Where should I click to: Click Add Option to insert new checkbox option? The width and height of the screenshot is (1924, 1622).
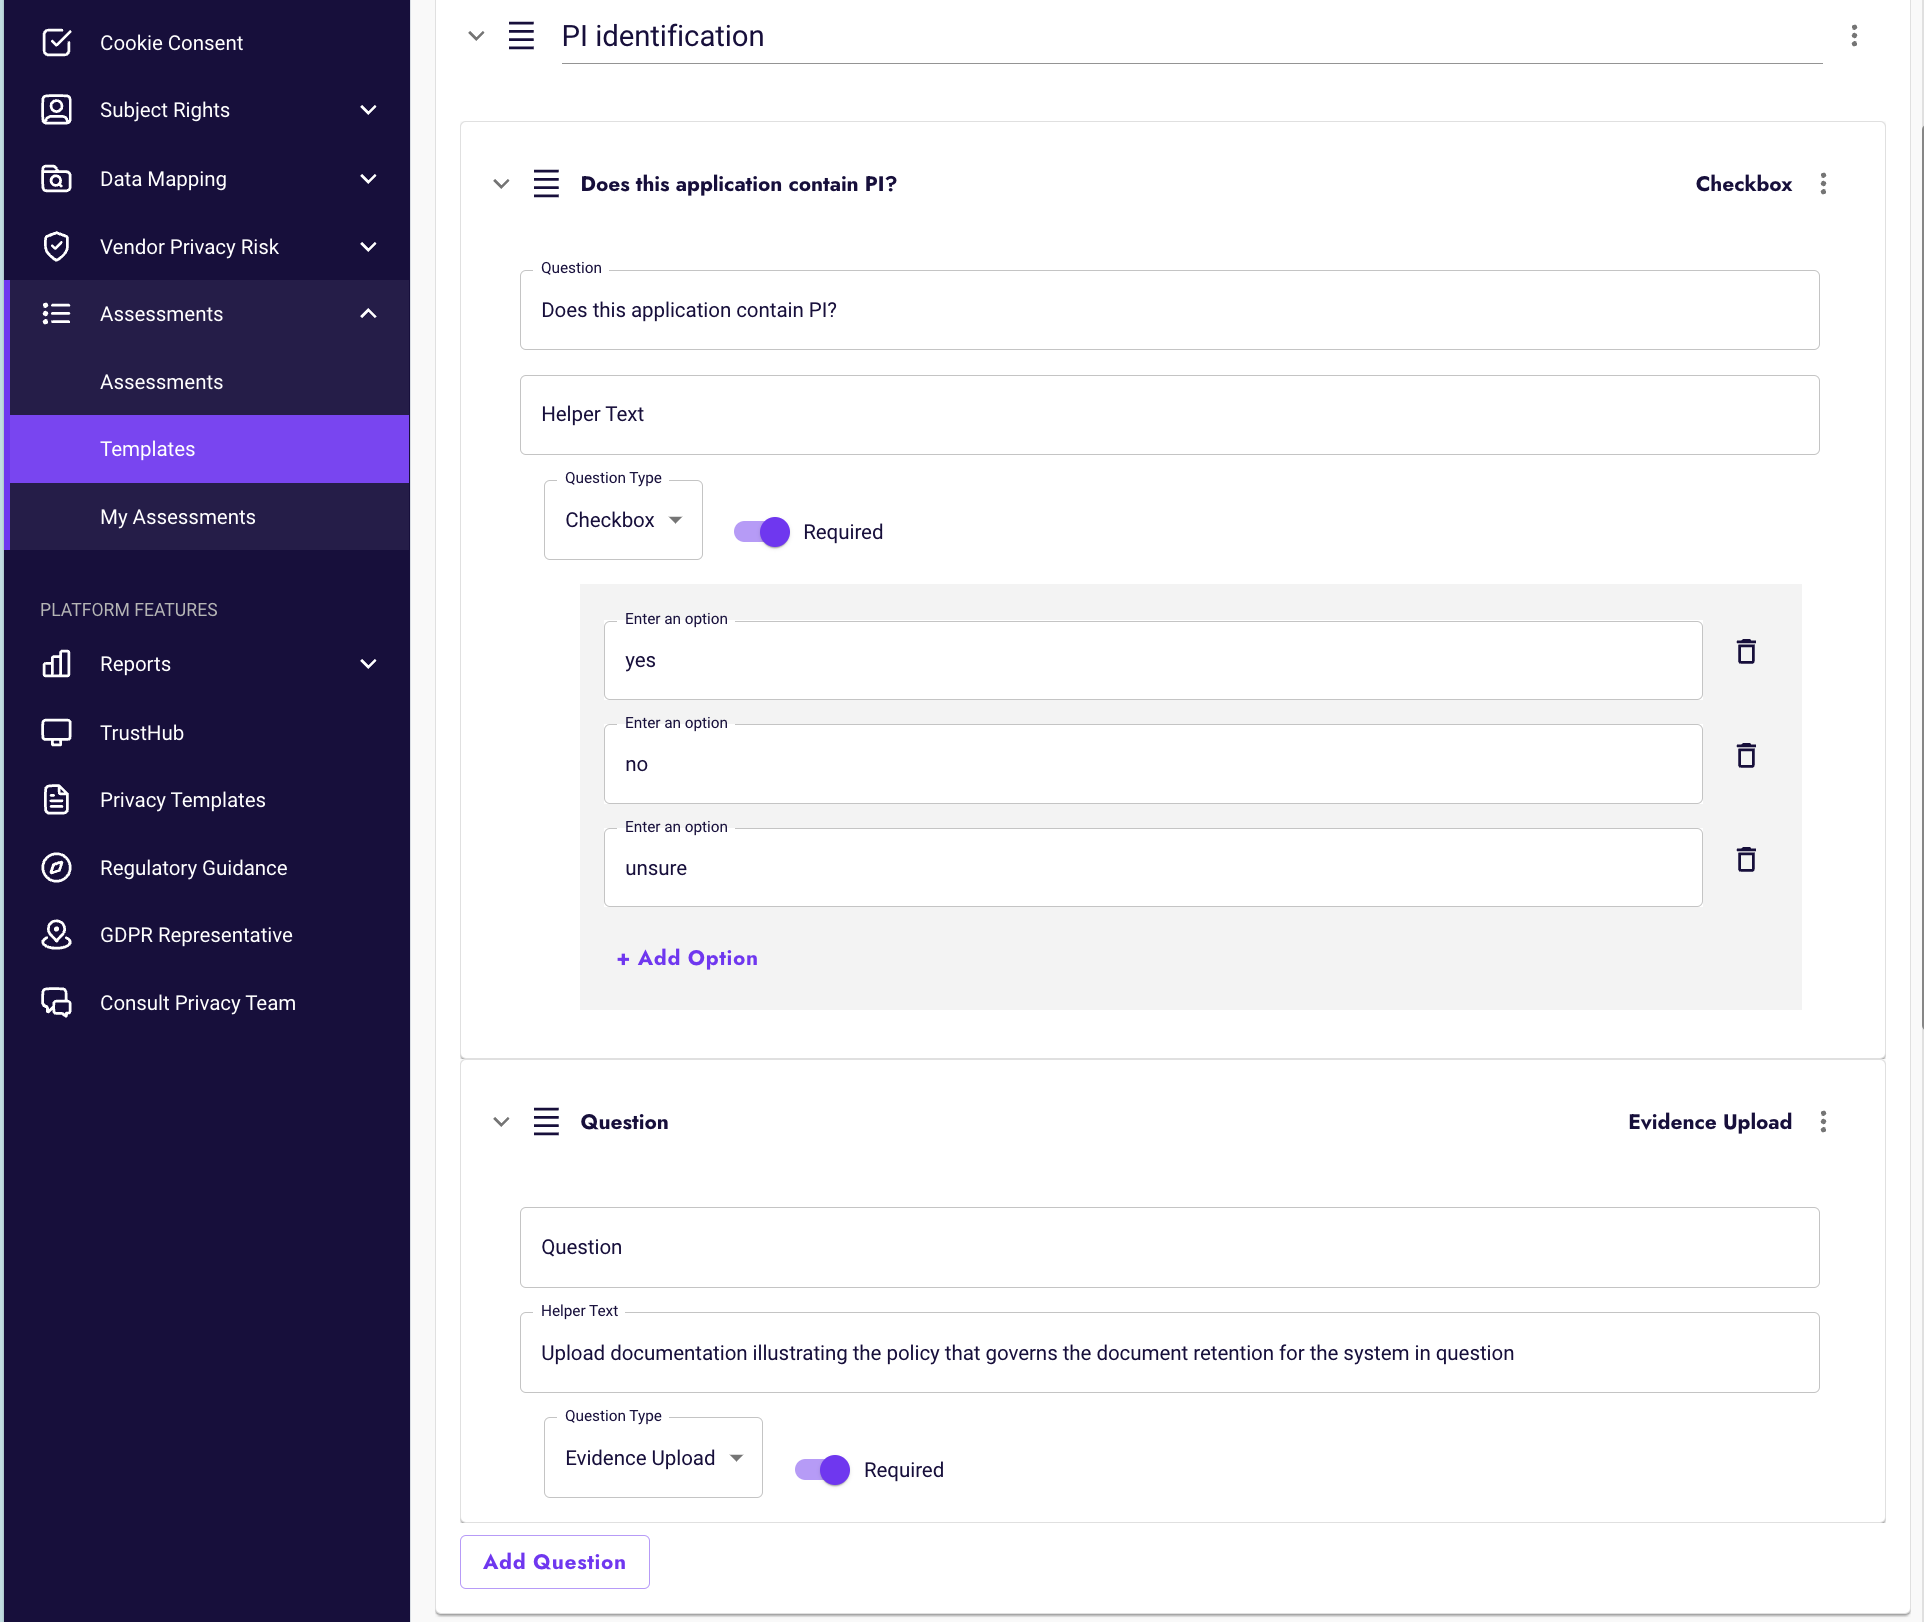pyautogui.click(x=689, y=957)
